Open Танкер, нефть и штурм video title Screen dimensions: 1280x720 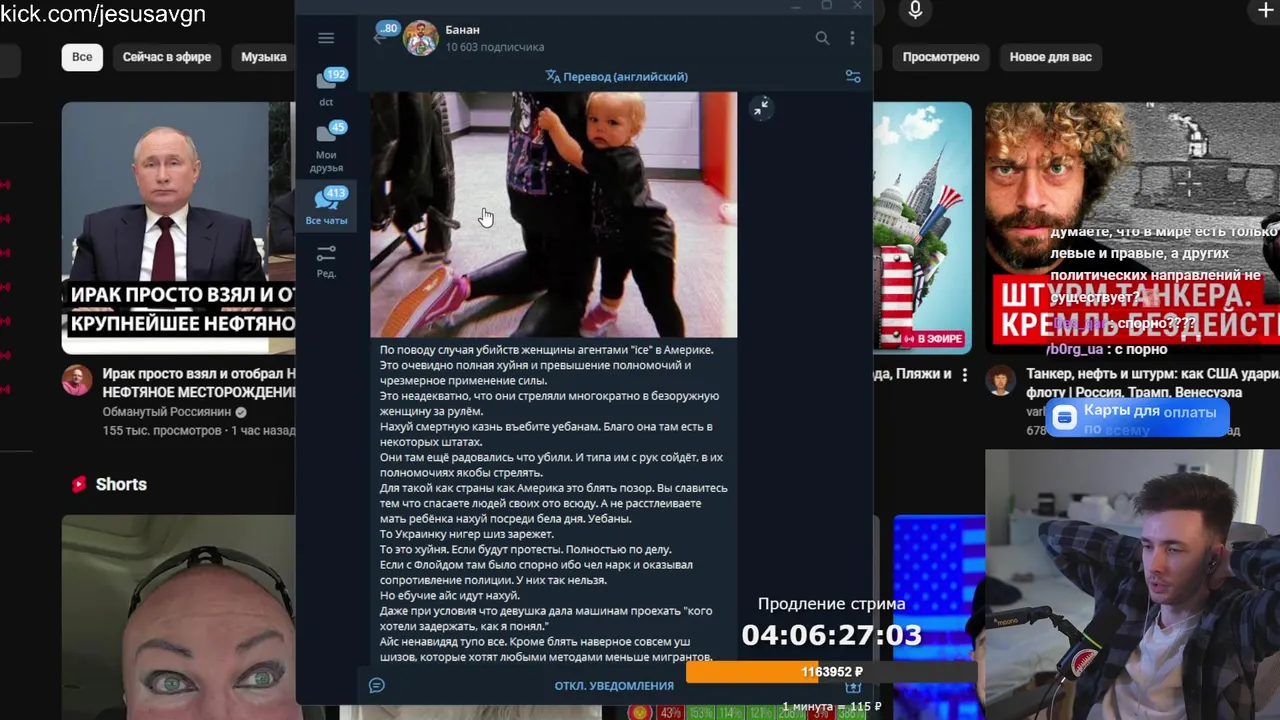1152,383
